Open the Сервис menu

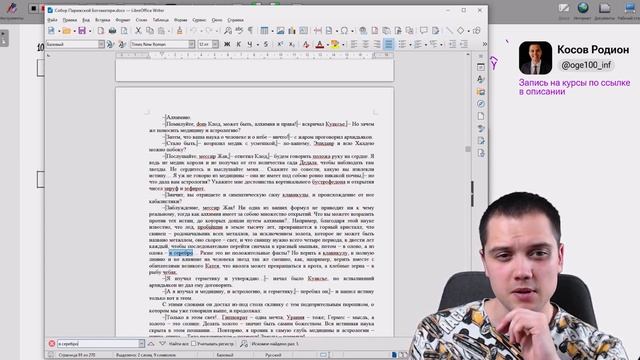click(x=199, y=20)
